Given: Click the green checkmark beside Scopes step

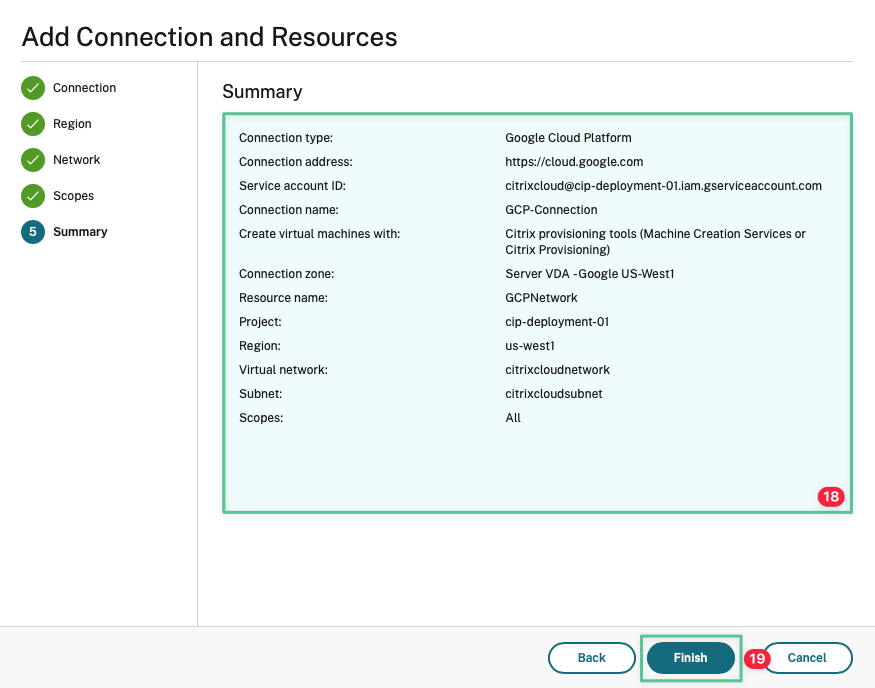Looking at the screenshot, I should [x=33, y=196].
